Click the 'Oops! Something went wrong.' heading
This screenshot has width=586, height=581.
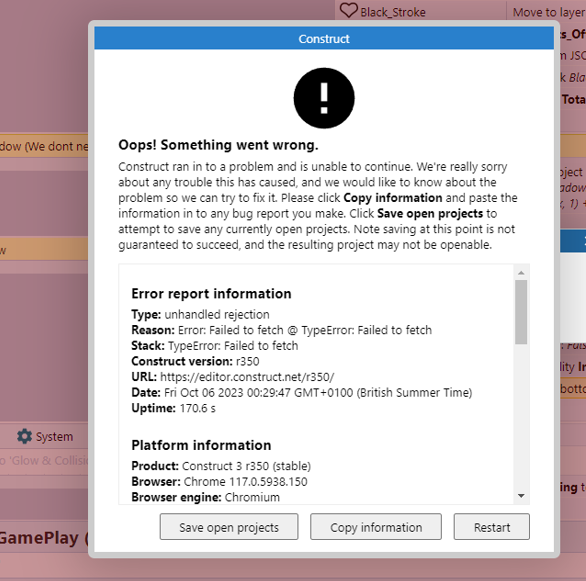click(x=218, y=145)
